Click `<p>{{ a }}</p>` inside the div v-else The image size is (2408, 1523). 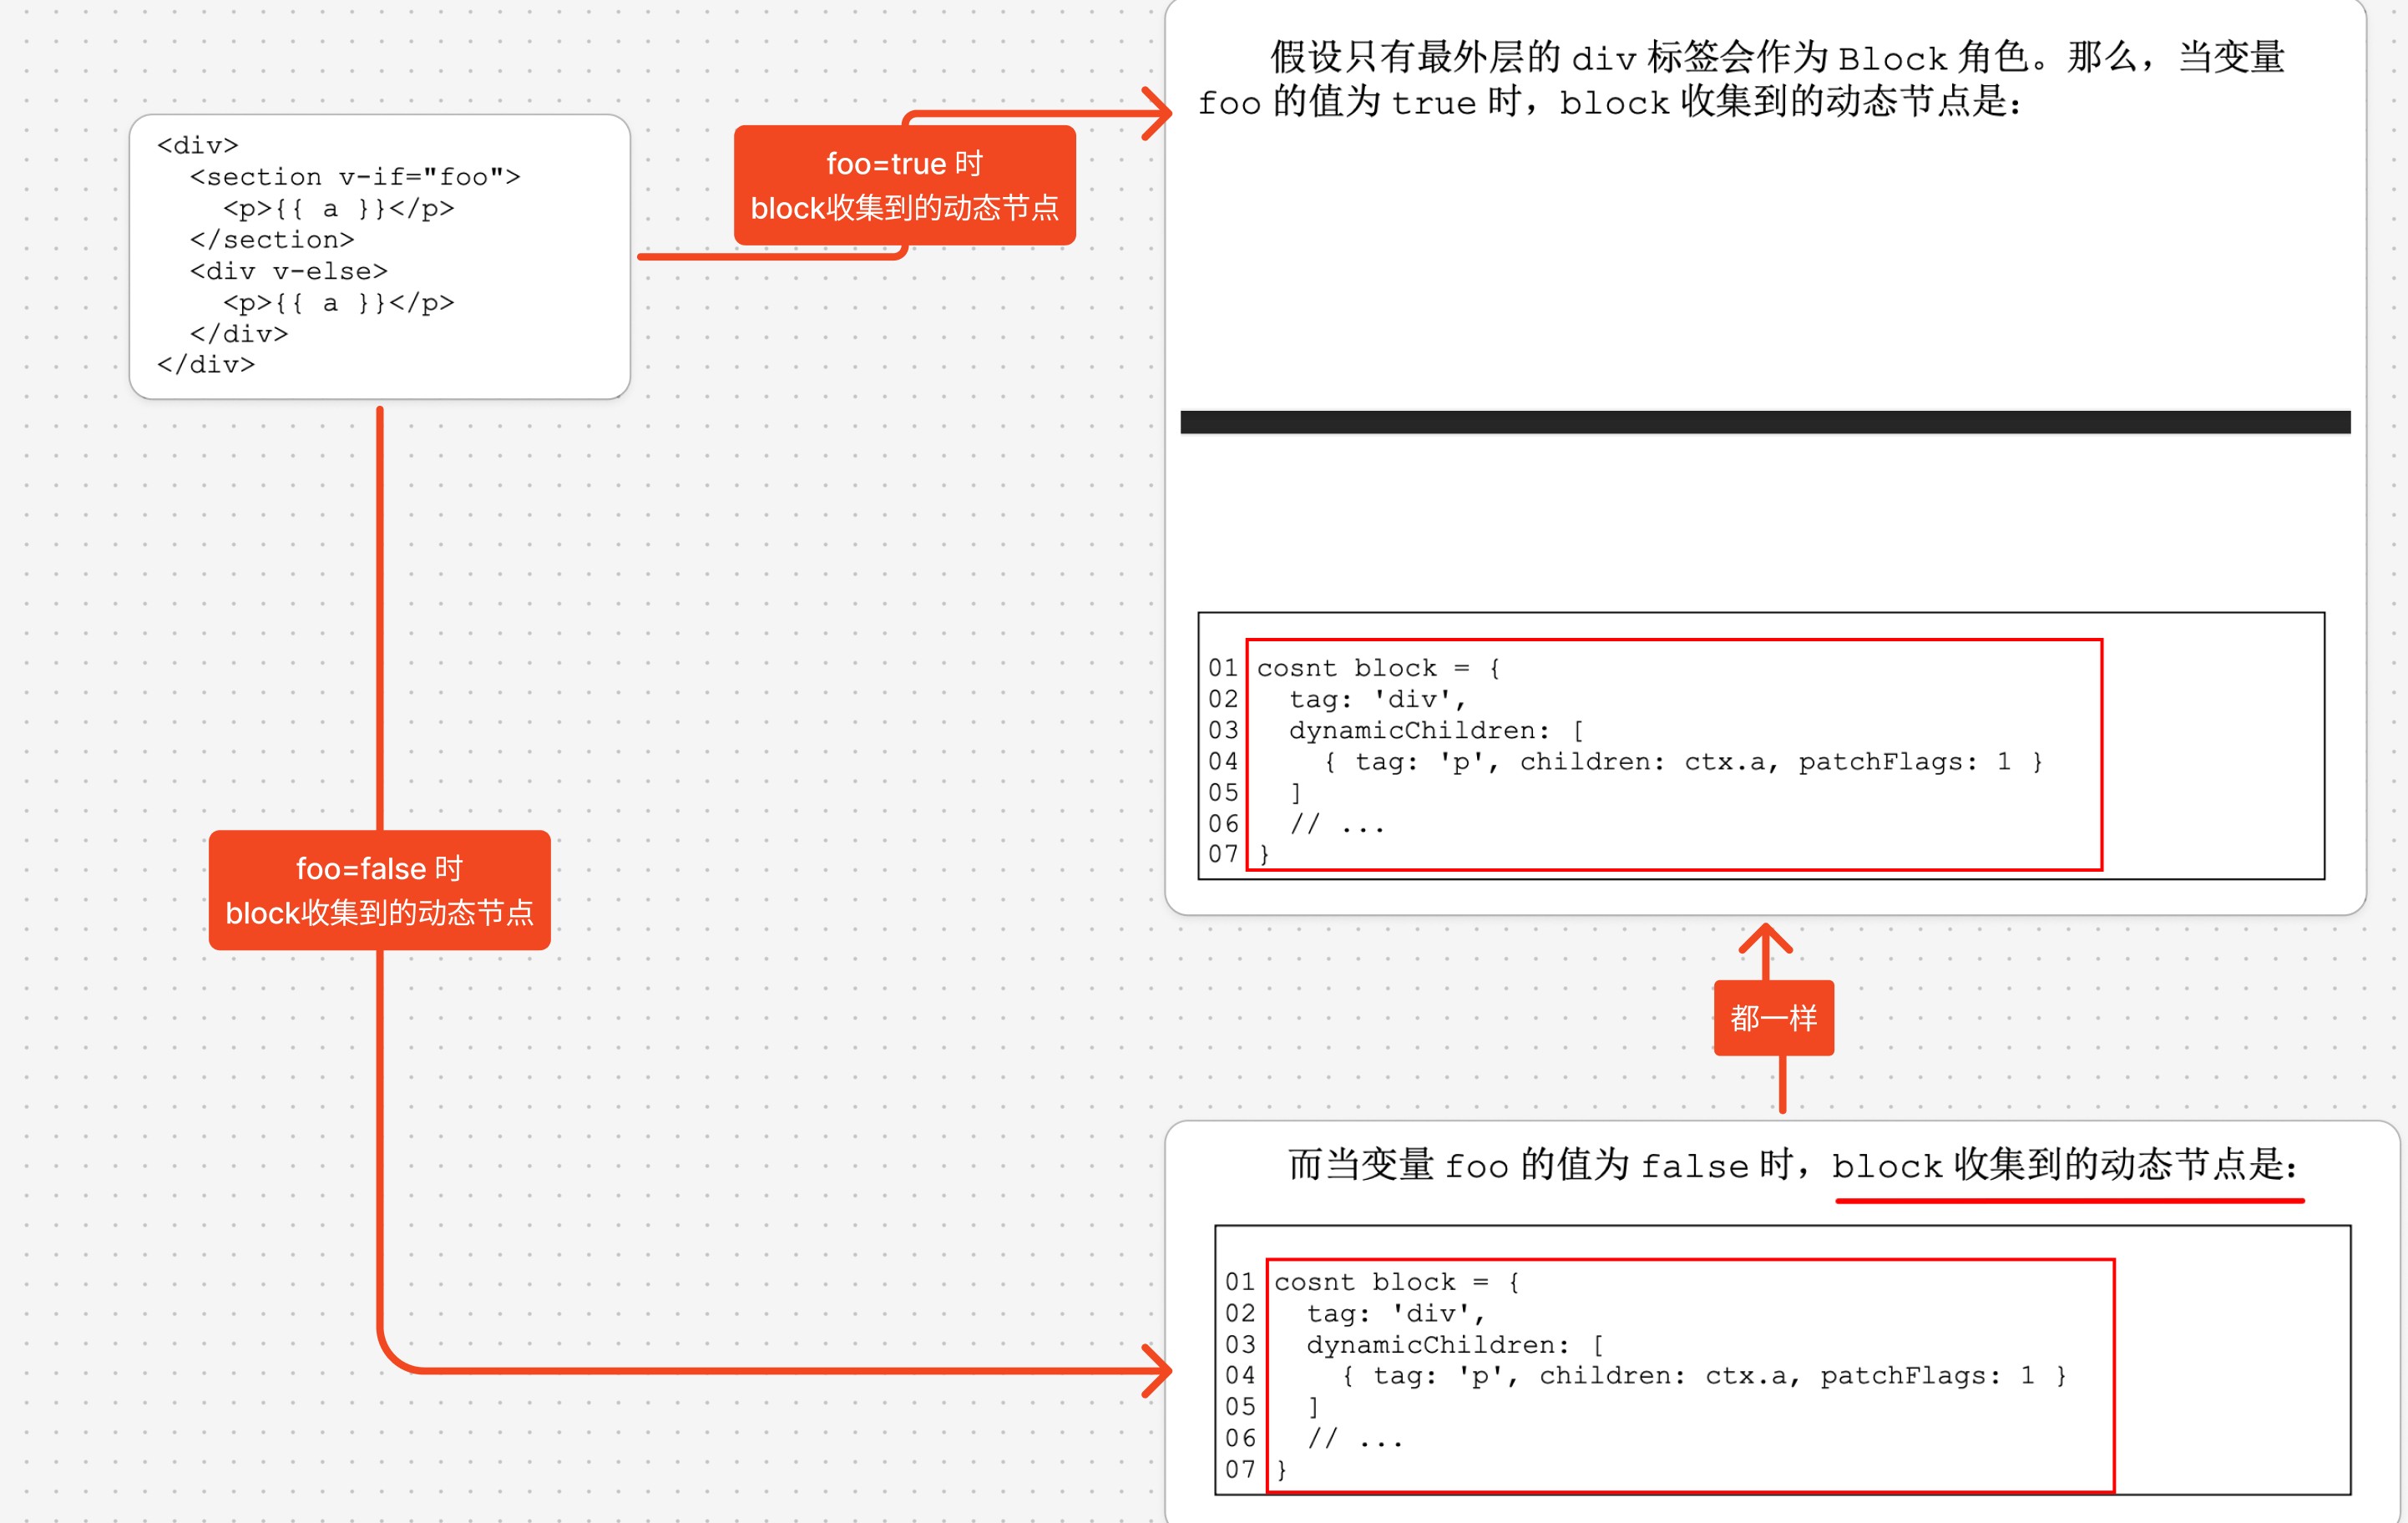pyautogui.click(x=338, y=302)
